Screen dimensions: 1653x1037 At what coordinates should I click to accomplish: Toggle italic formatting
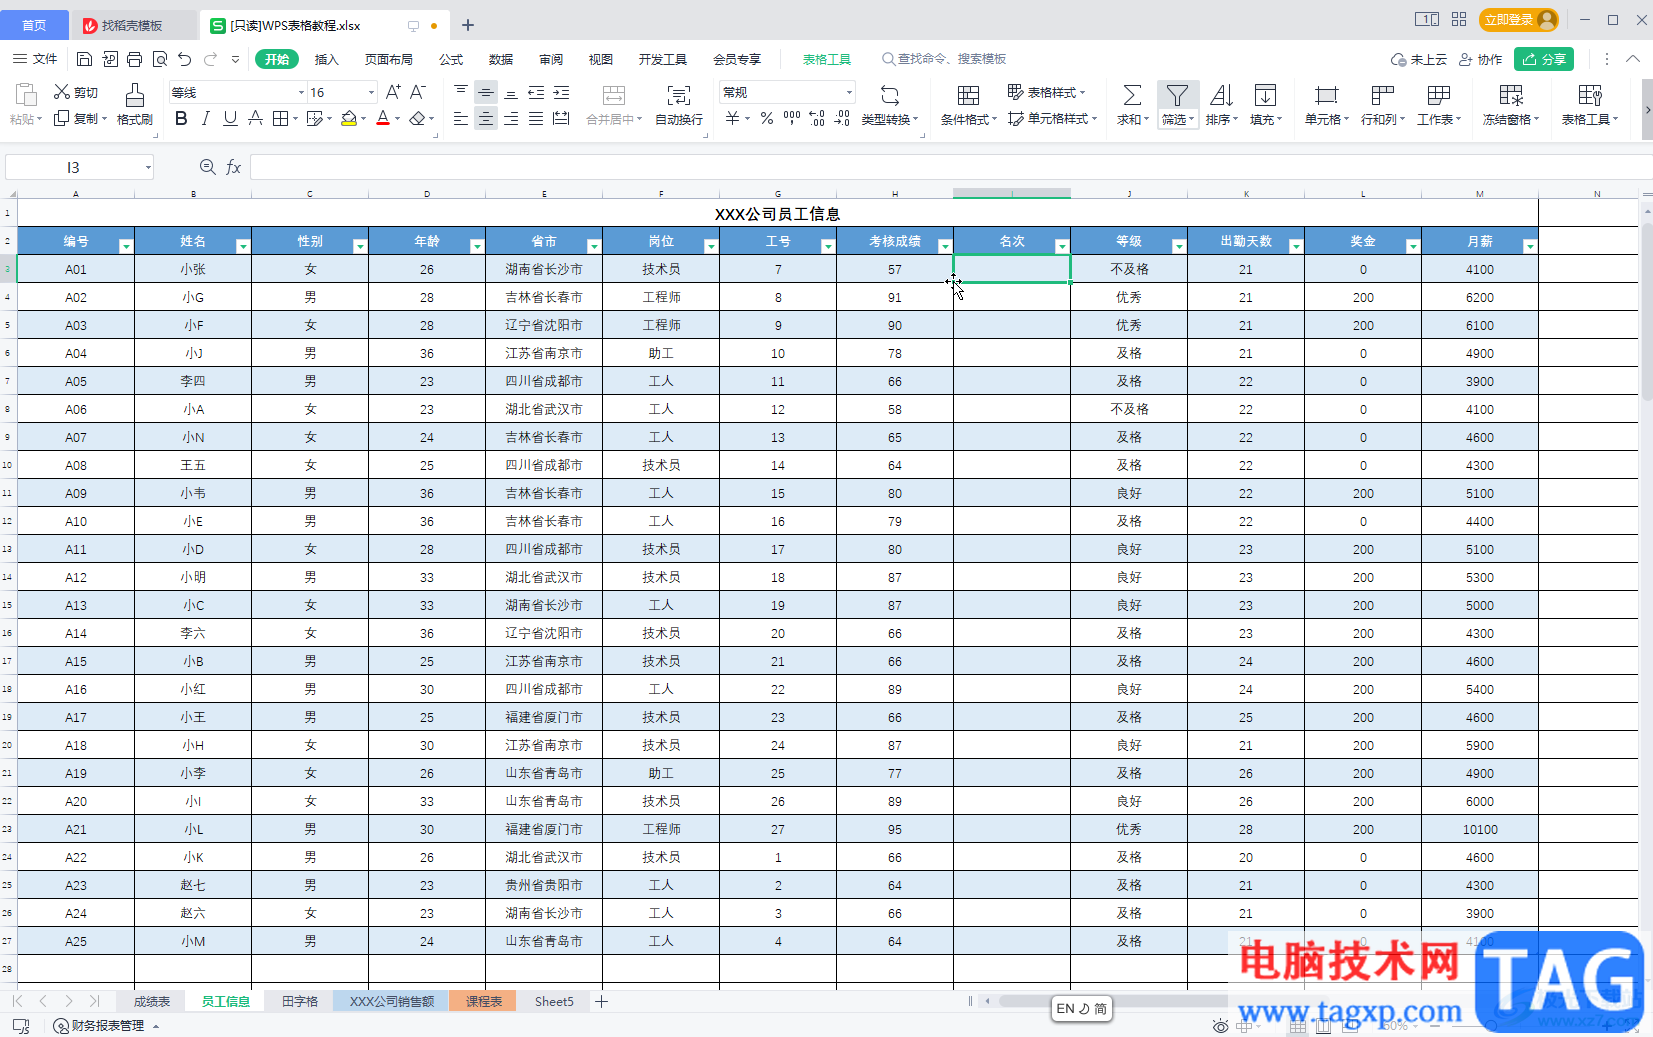tap(206, 119)
